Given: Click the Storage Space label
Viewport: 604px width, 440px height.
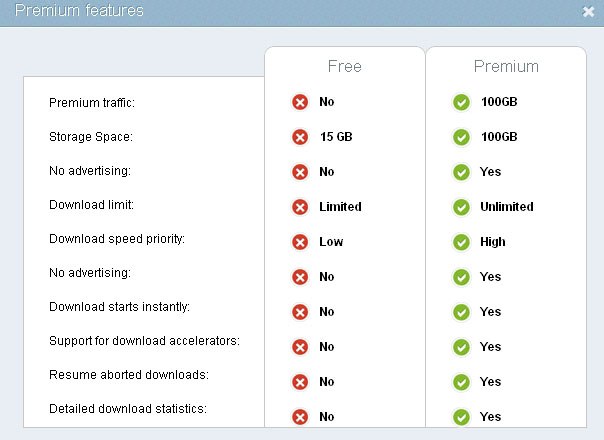Looking at the screenshot, I should pyautogui.click(x=90, y=136).
